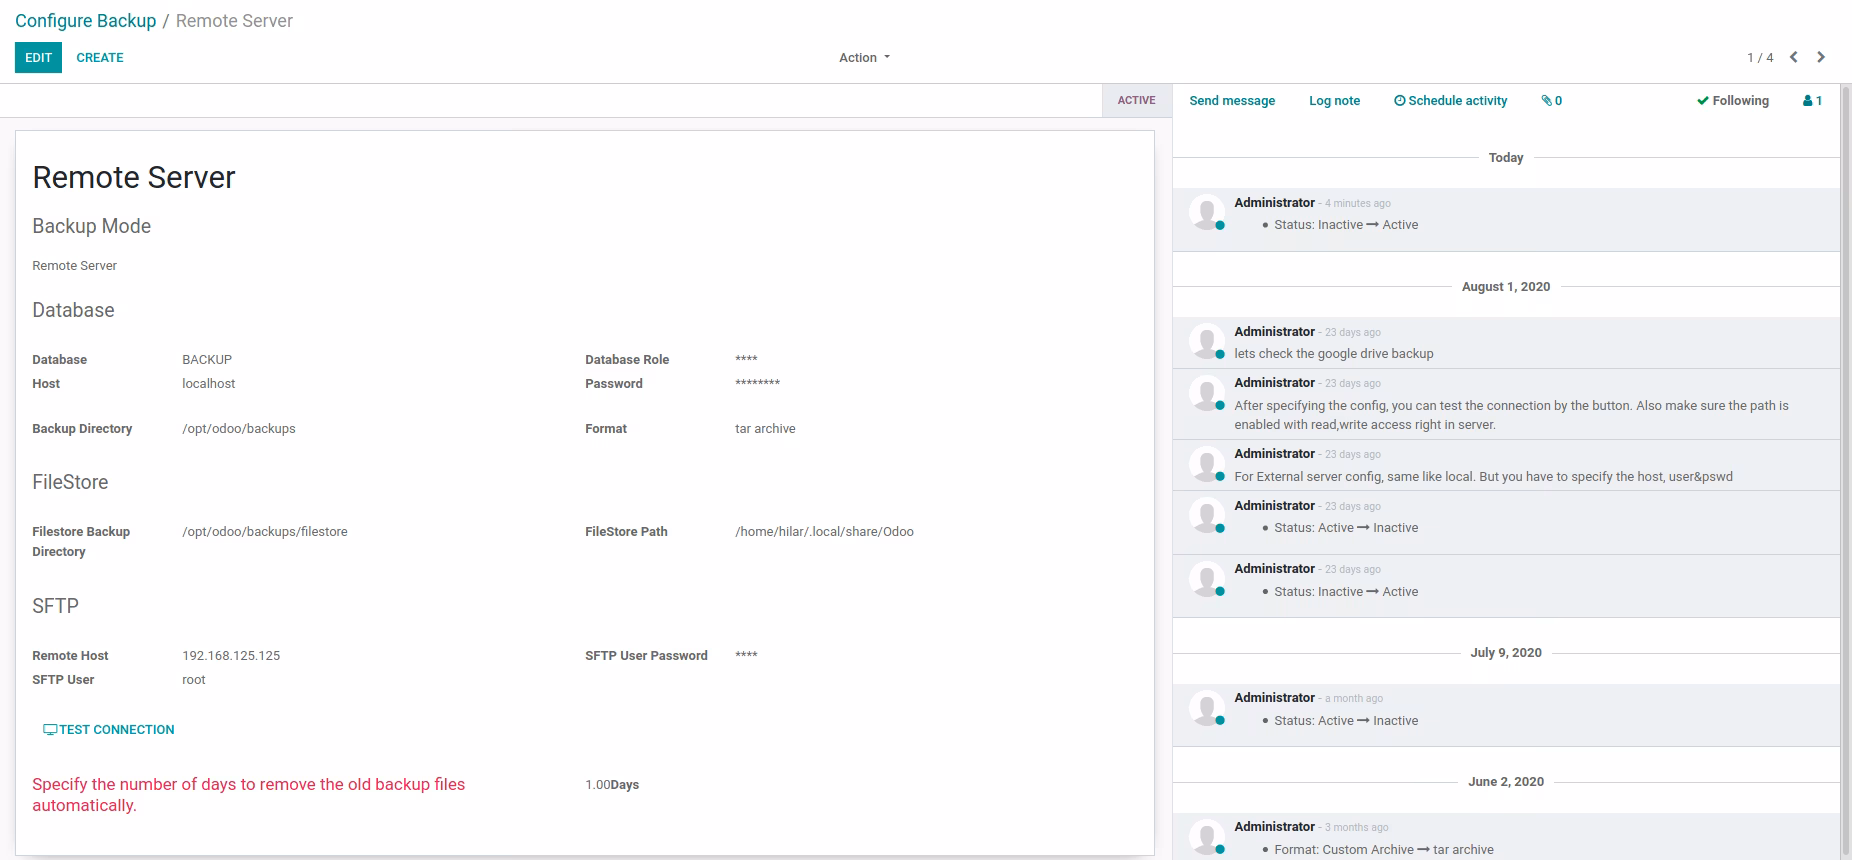Click Test Connection button
The width and height of the screenshot is (1852, 860).
point(109,730)
